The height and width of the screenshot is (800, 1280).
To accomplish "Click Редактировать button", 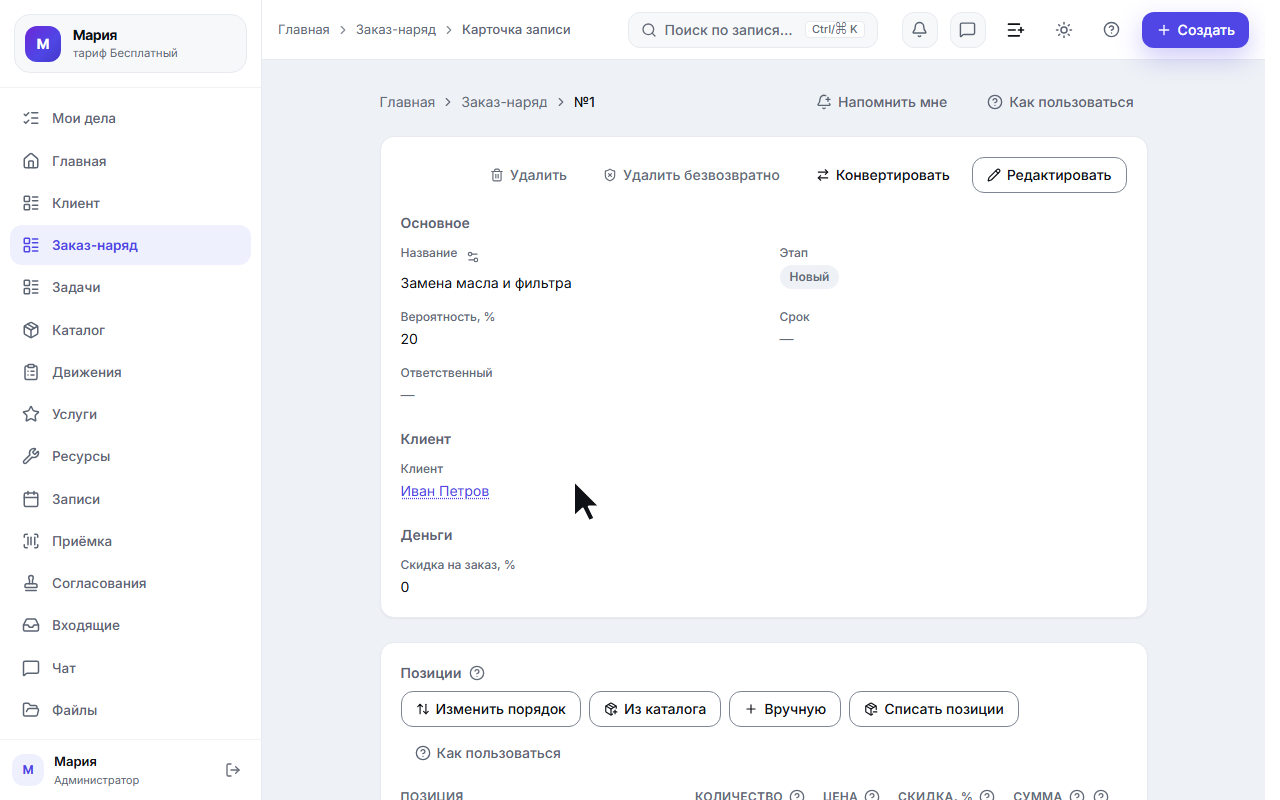I will 1049,175.
